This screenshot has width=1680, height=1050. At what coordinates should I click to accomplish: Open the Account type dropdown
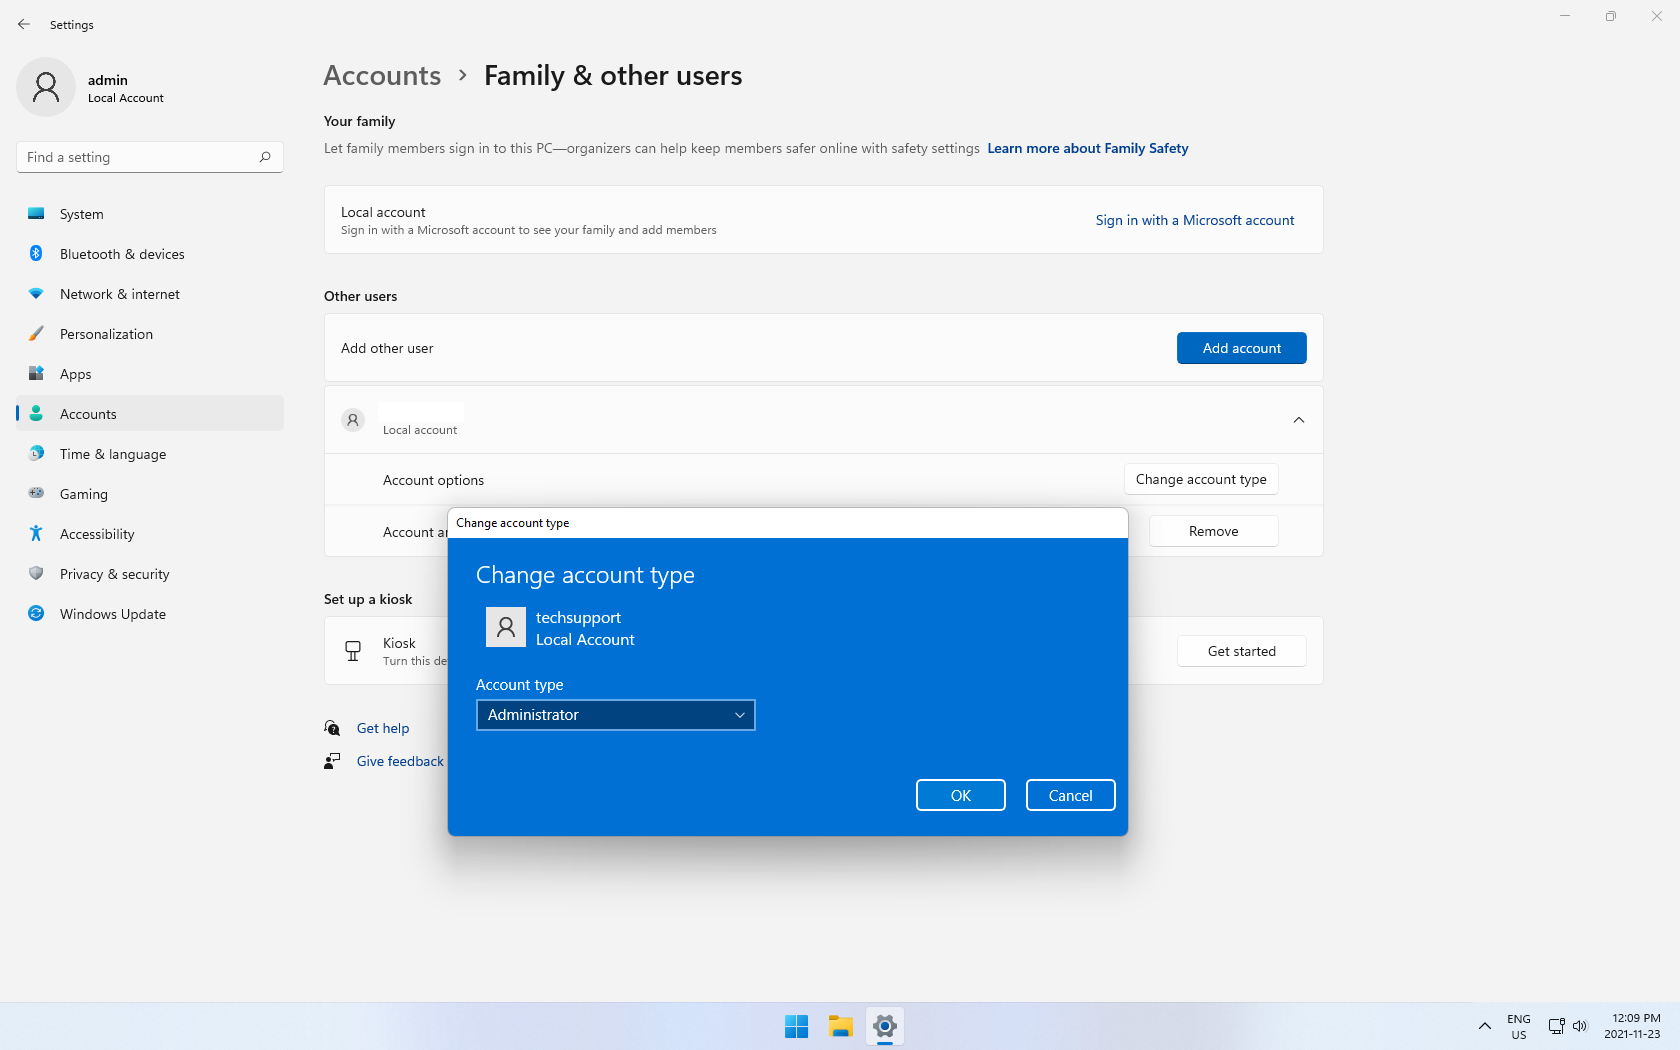[x=615, y=715]
